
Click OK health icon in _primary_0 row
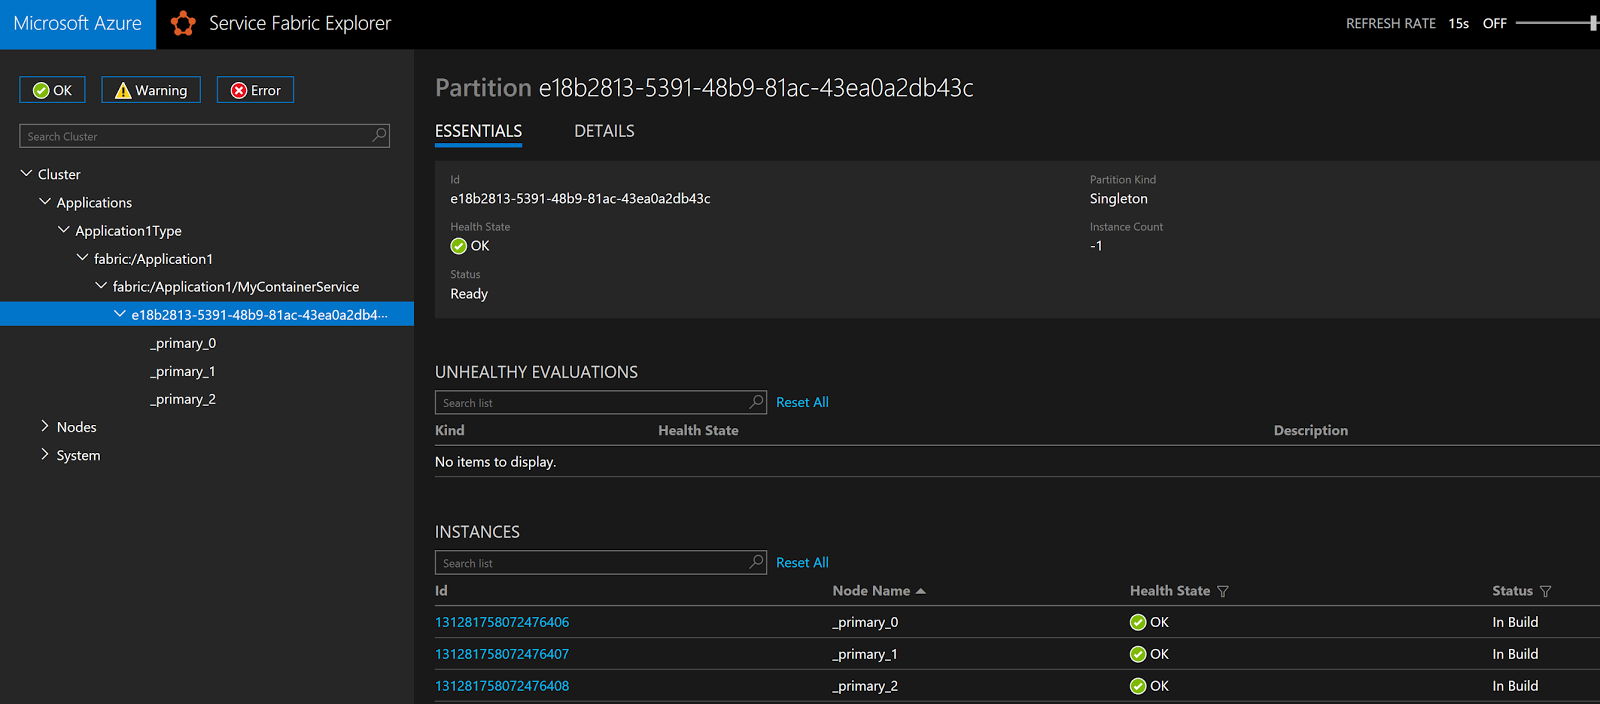(1138, 622)
